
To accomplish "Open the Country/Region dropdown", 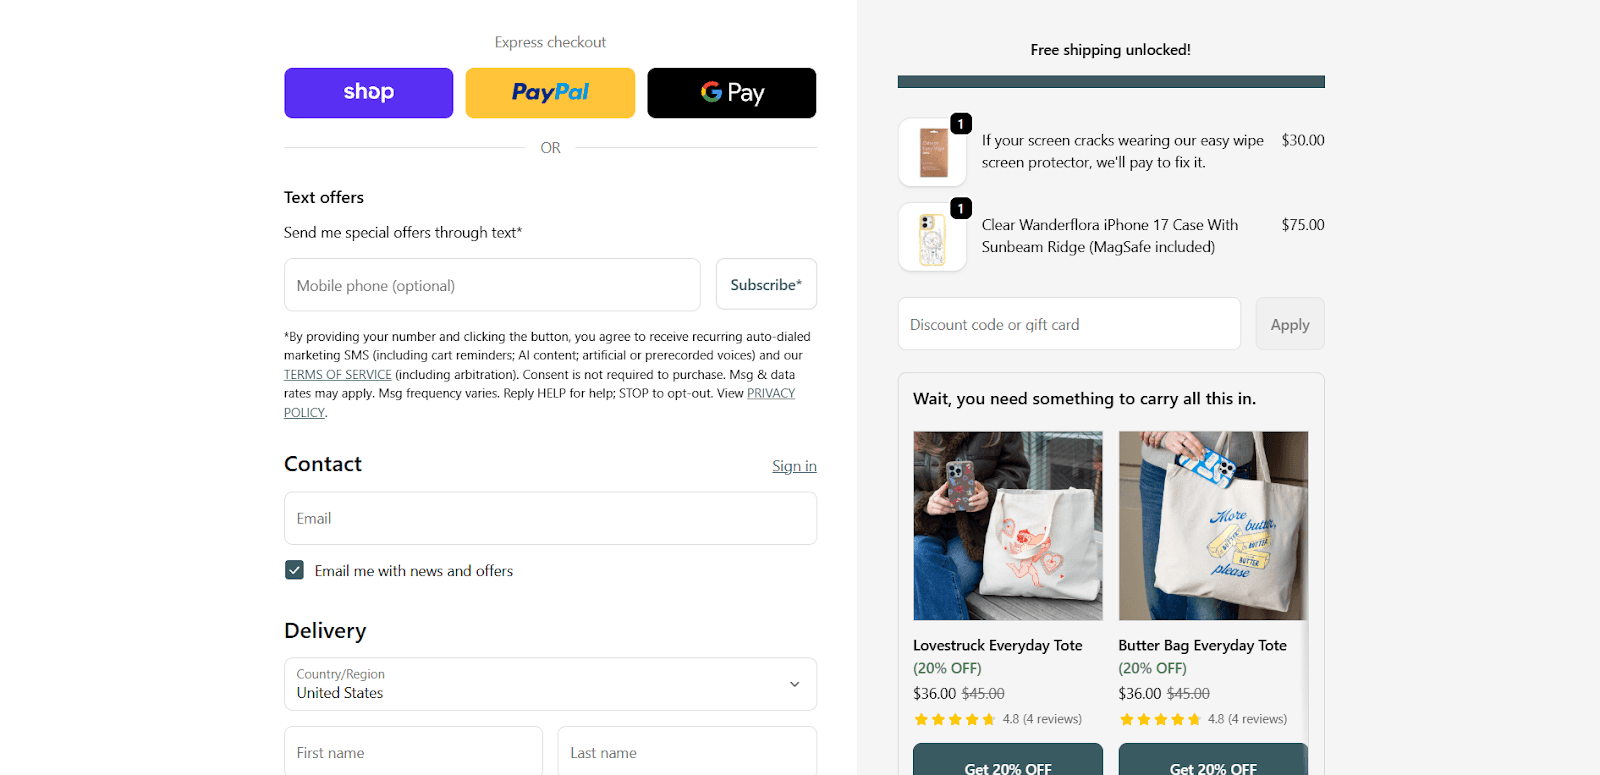I will [x=550, y=684].
